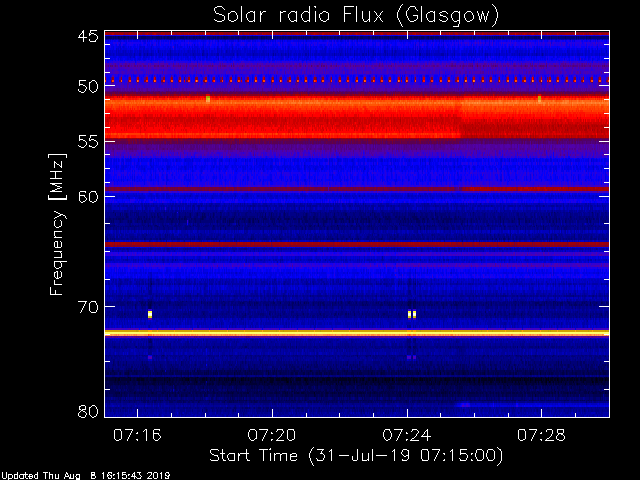This screenshot has width=640, height=480.
Task: Click the 07:16 time tick label
Action: pyautogui.click(x=137, y=435)
